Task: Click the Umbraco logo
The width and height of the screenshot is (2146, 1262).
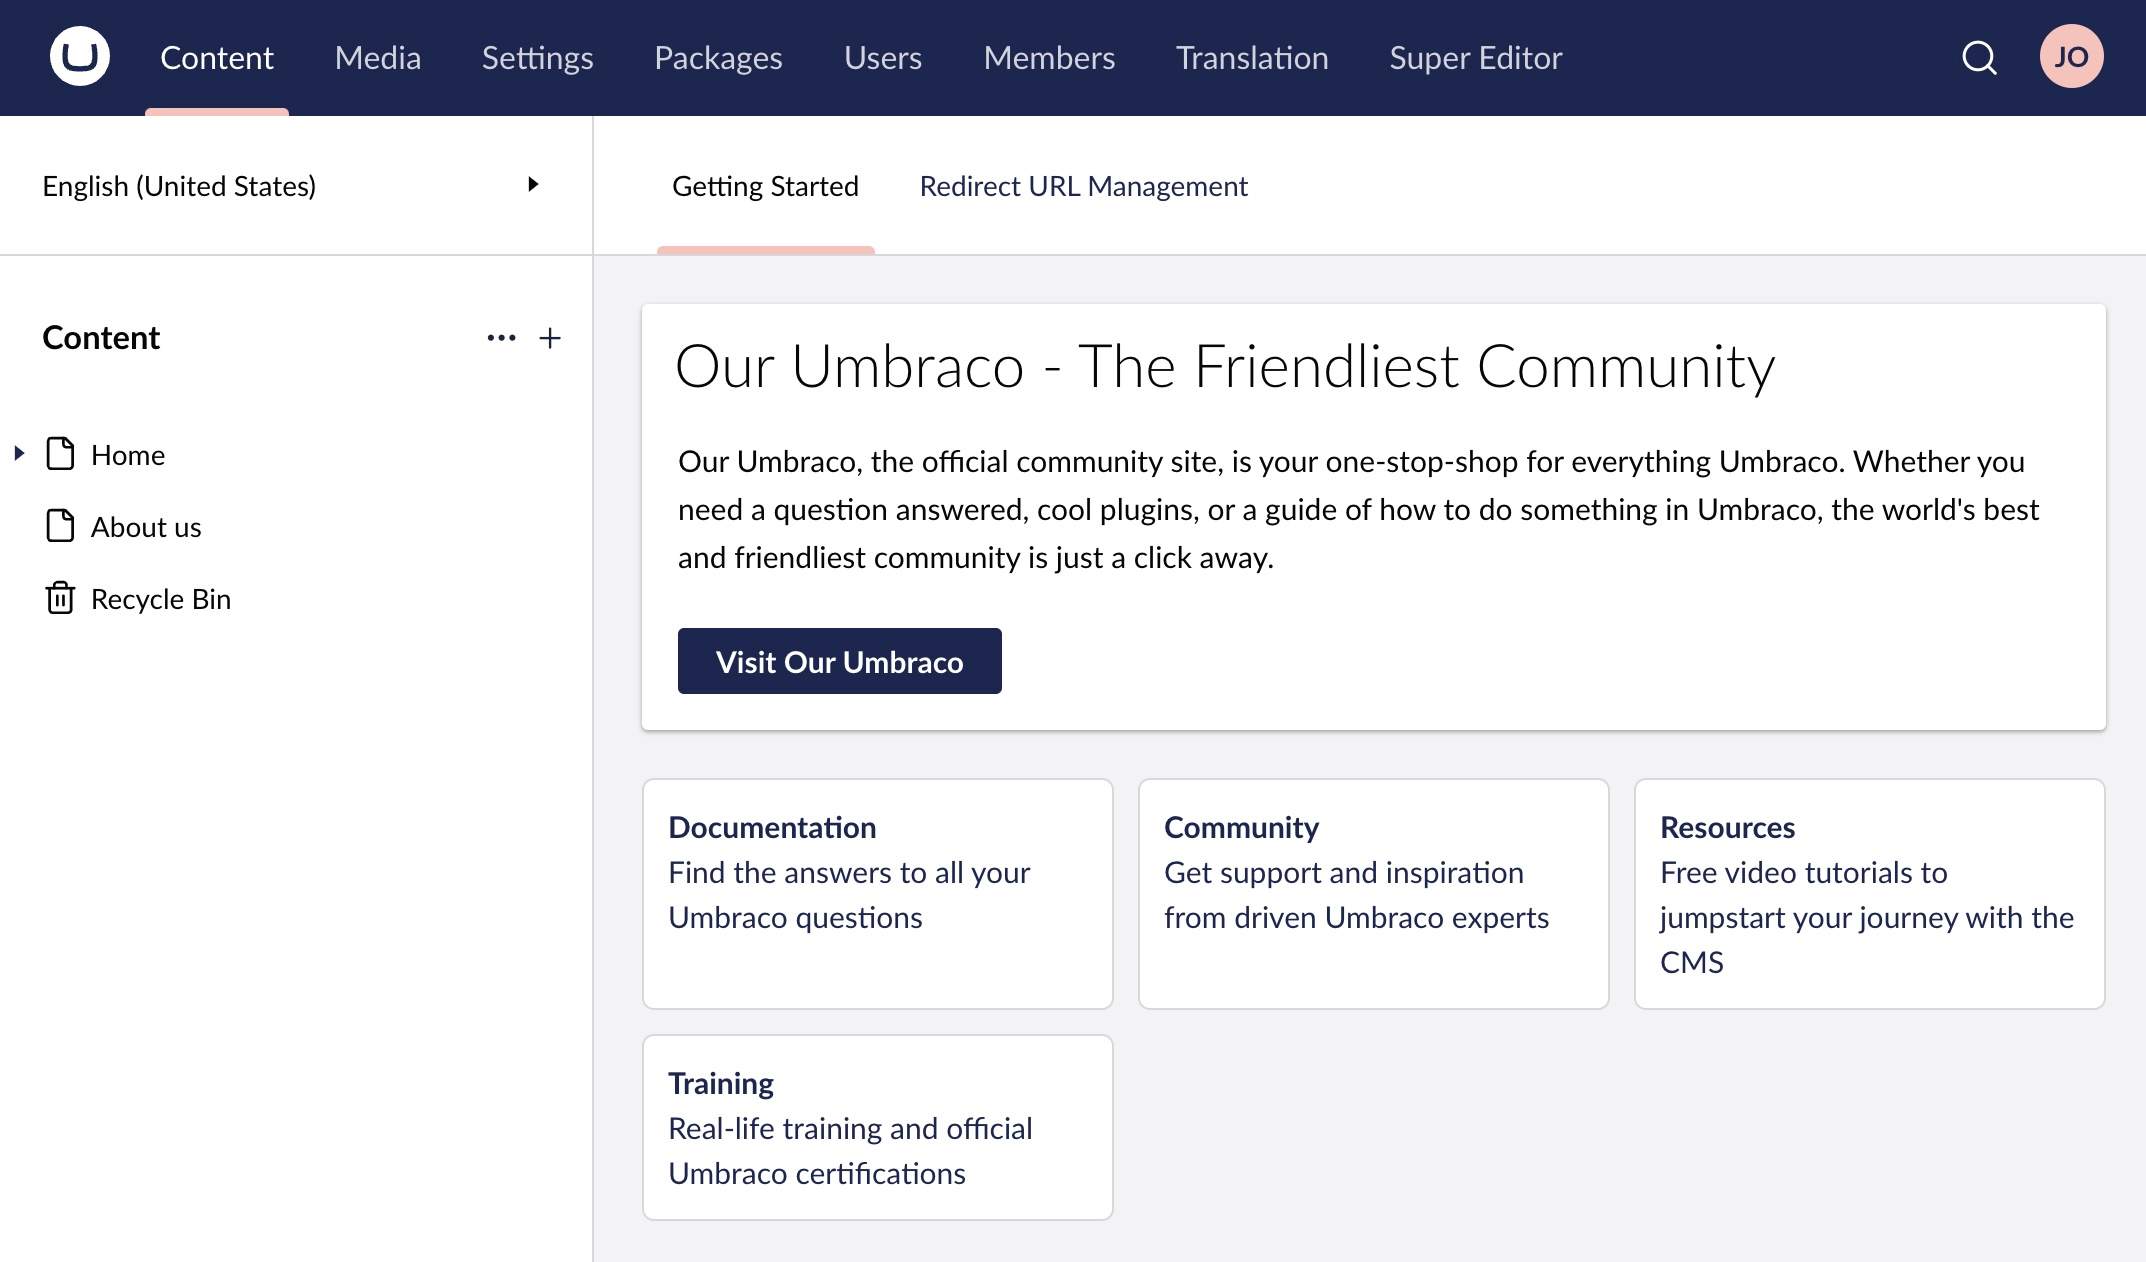Action: pos(78,56)
